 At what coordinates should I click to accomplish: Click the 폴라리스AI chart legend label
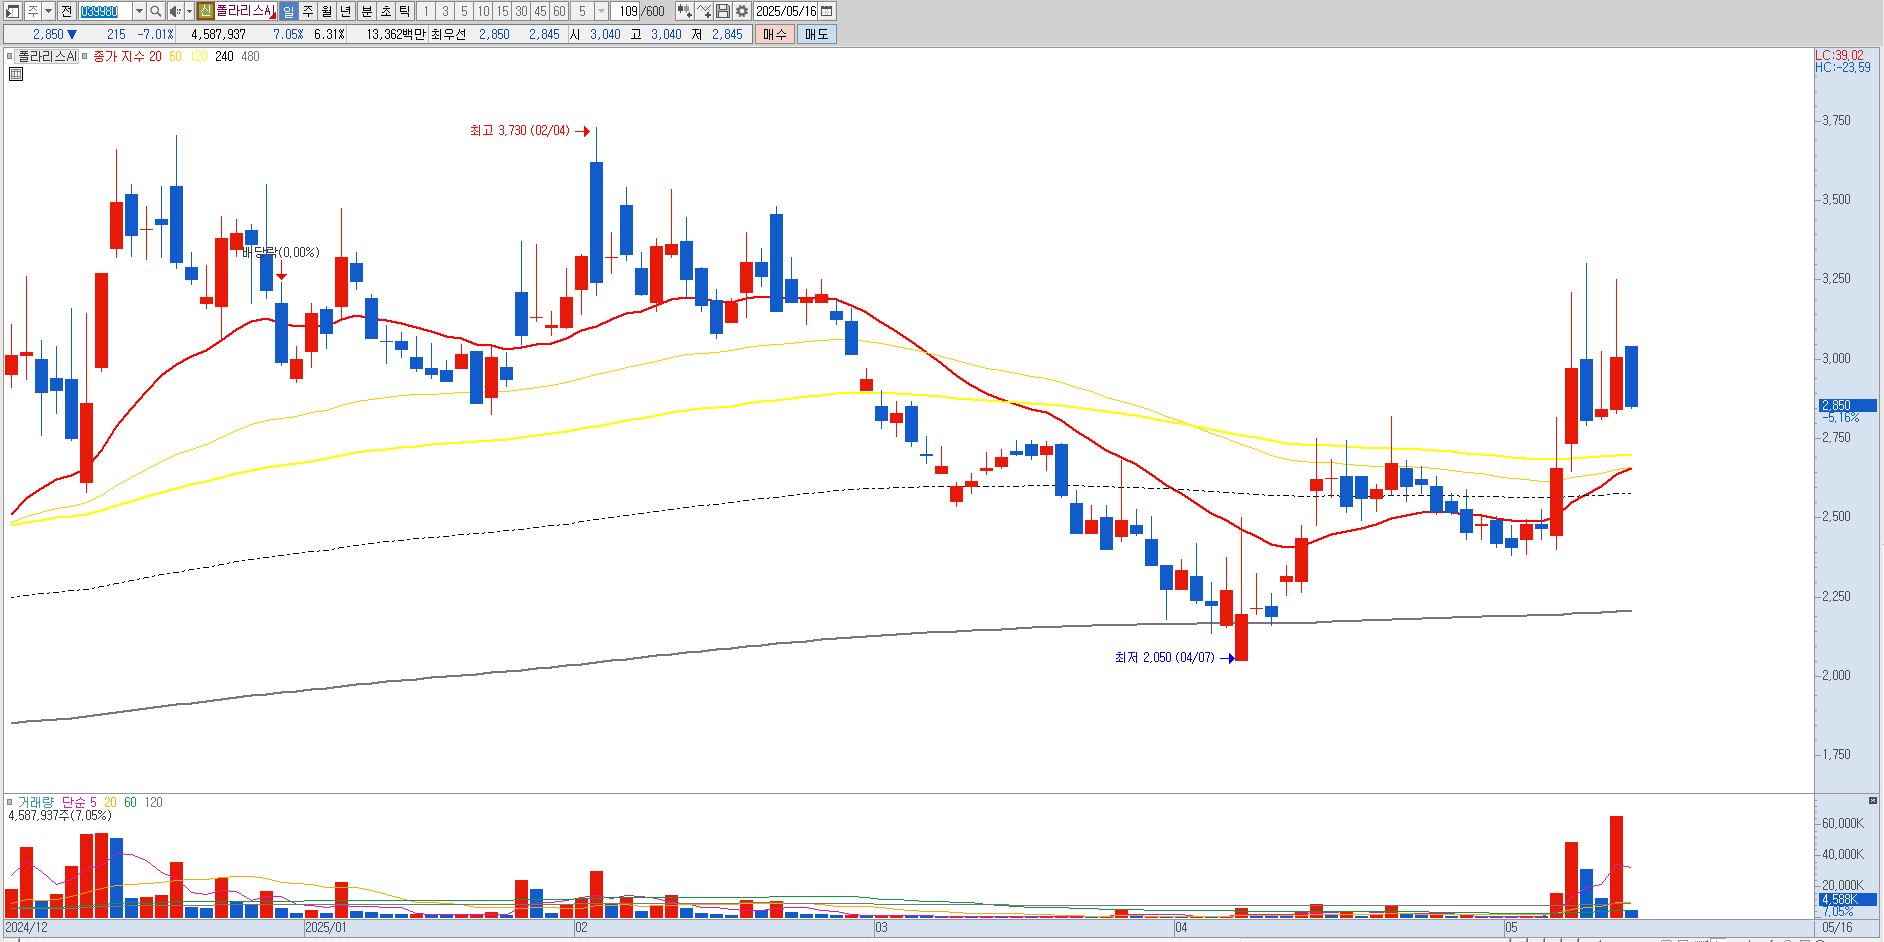tap(48, 56)
